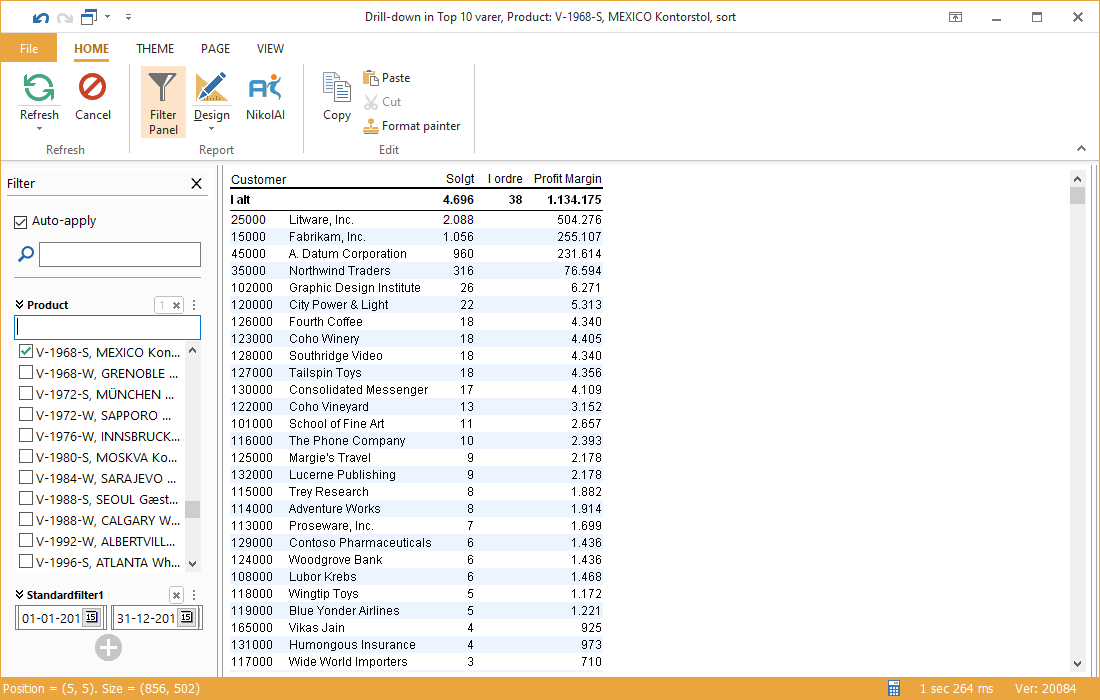Collapse the Standardfilter1 section
The height and width of the screenshot is (700, 1100).
20,595
